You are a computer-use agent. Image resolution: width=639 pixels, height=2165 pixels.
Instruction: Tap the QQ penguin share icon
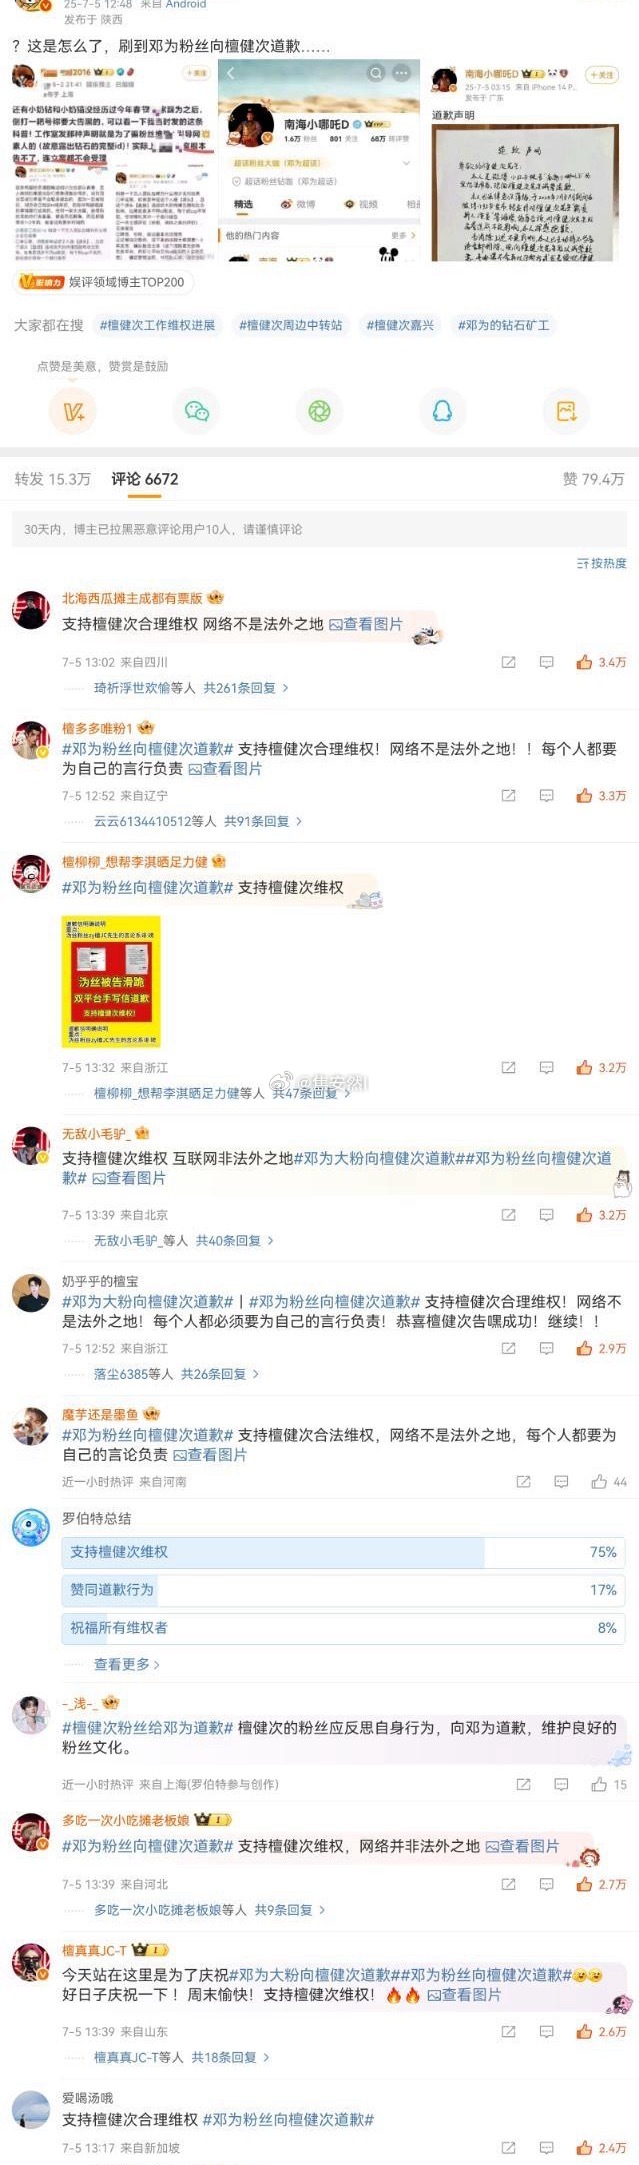442,411
